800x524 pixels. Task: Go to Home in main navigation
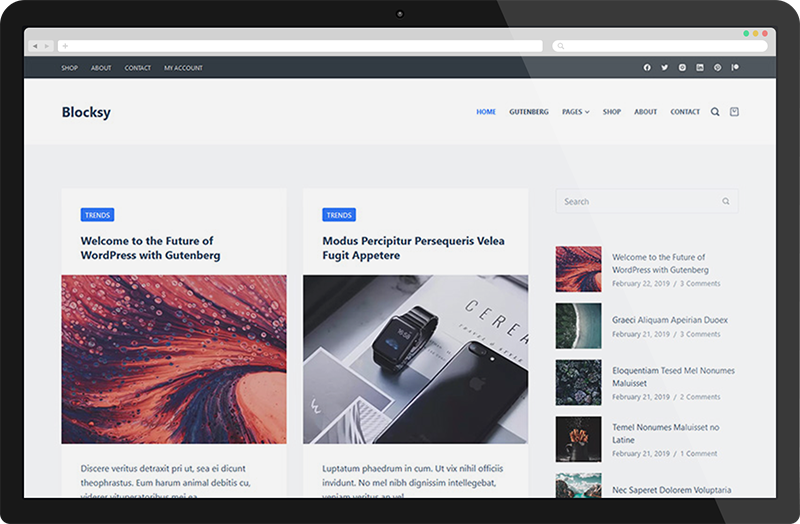point(486,112)
